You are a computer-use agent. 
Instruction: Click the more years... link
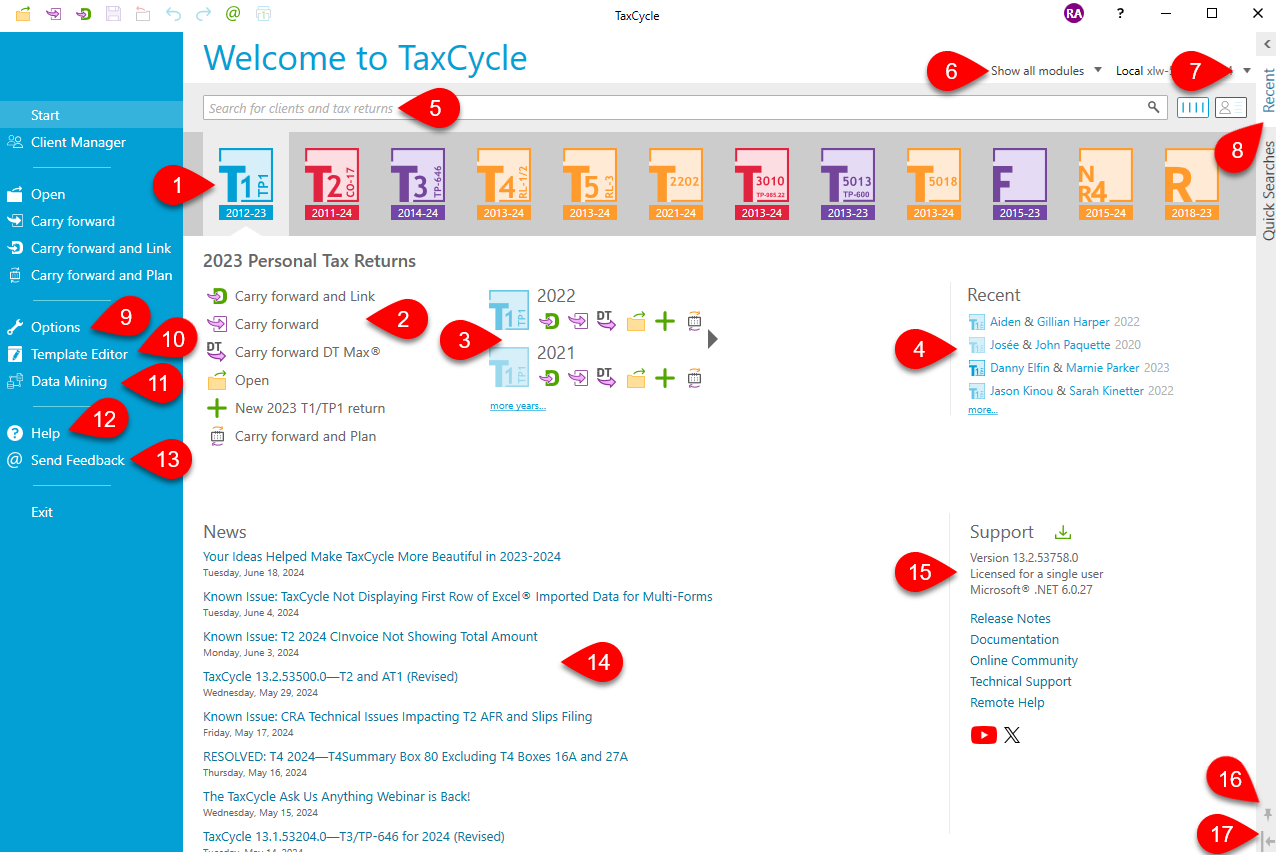(x=518, y=406)
